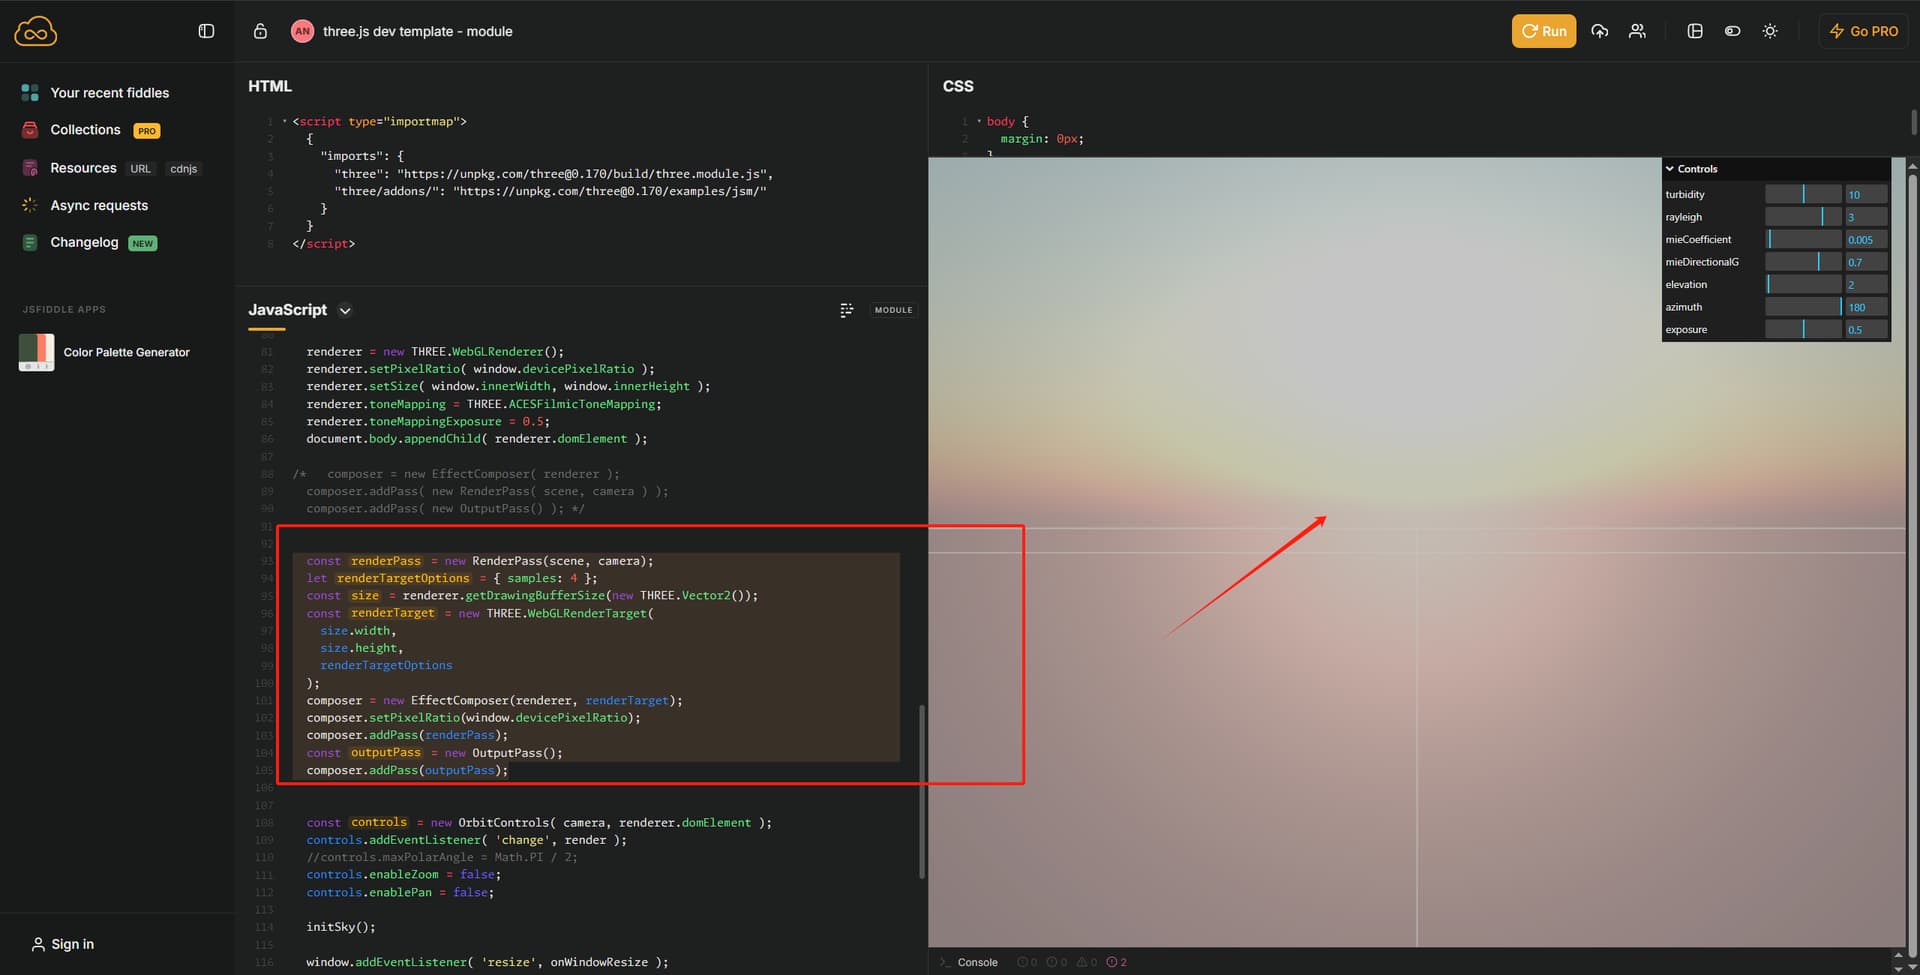Click the toggle-shaped icon in the top bar

[x=1733, y=31]
